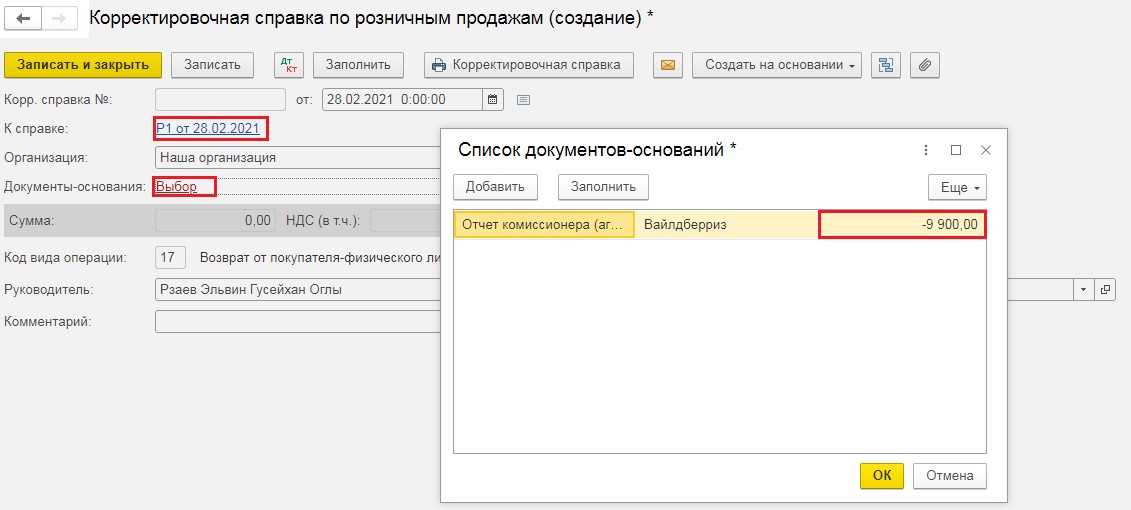Screen dimensions: 1131x510
Task: Go back with the left arrow button
Action: coord(23,19)
